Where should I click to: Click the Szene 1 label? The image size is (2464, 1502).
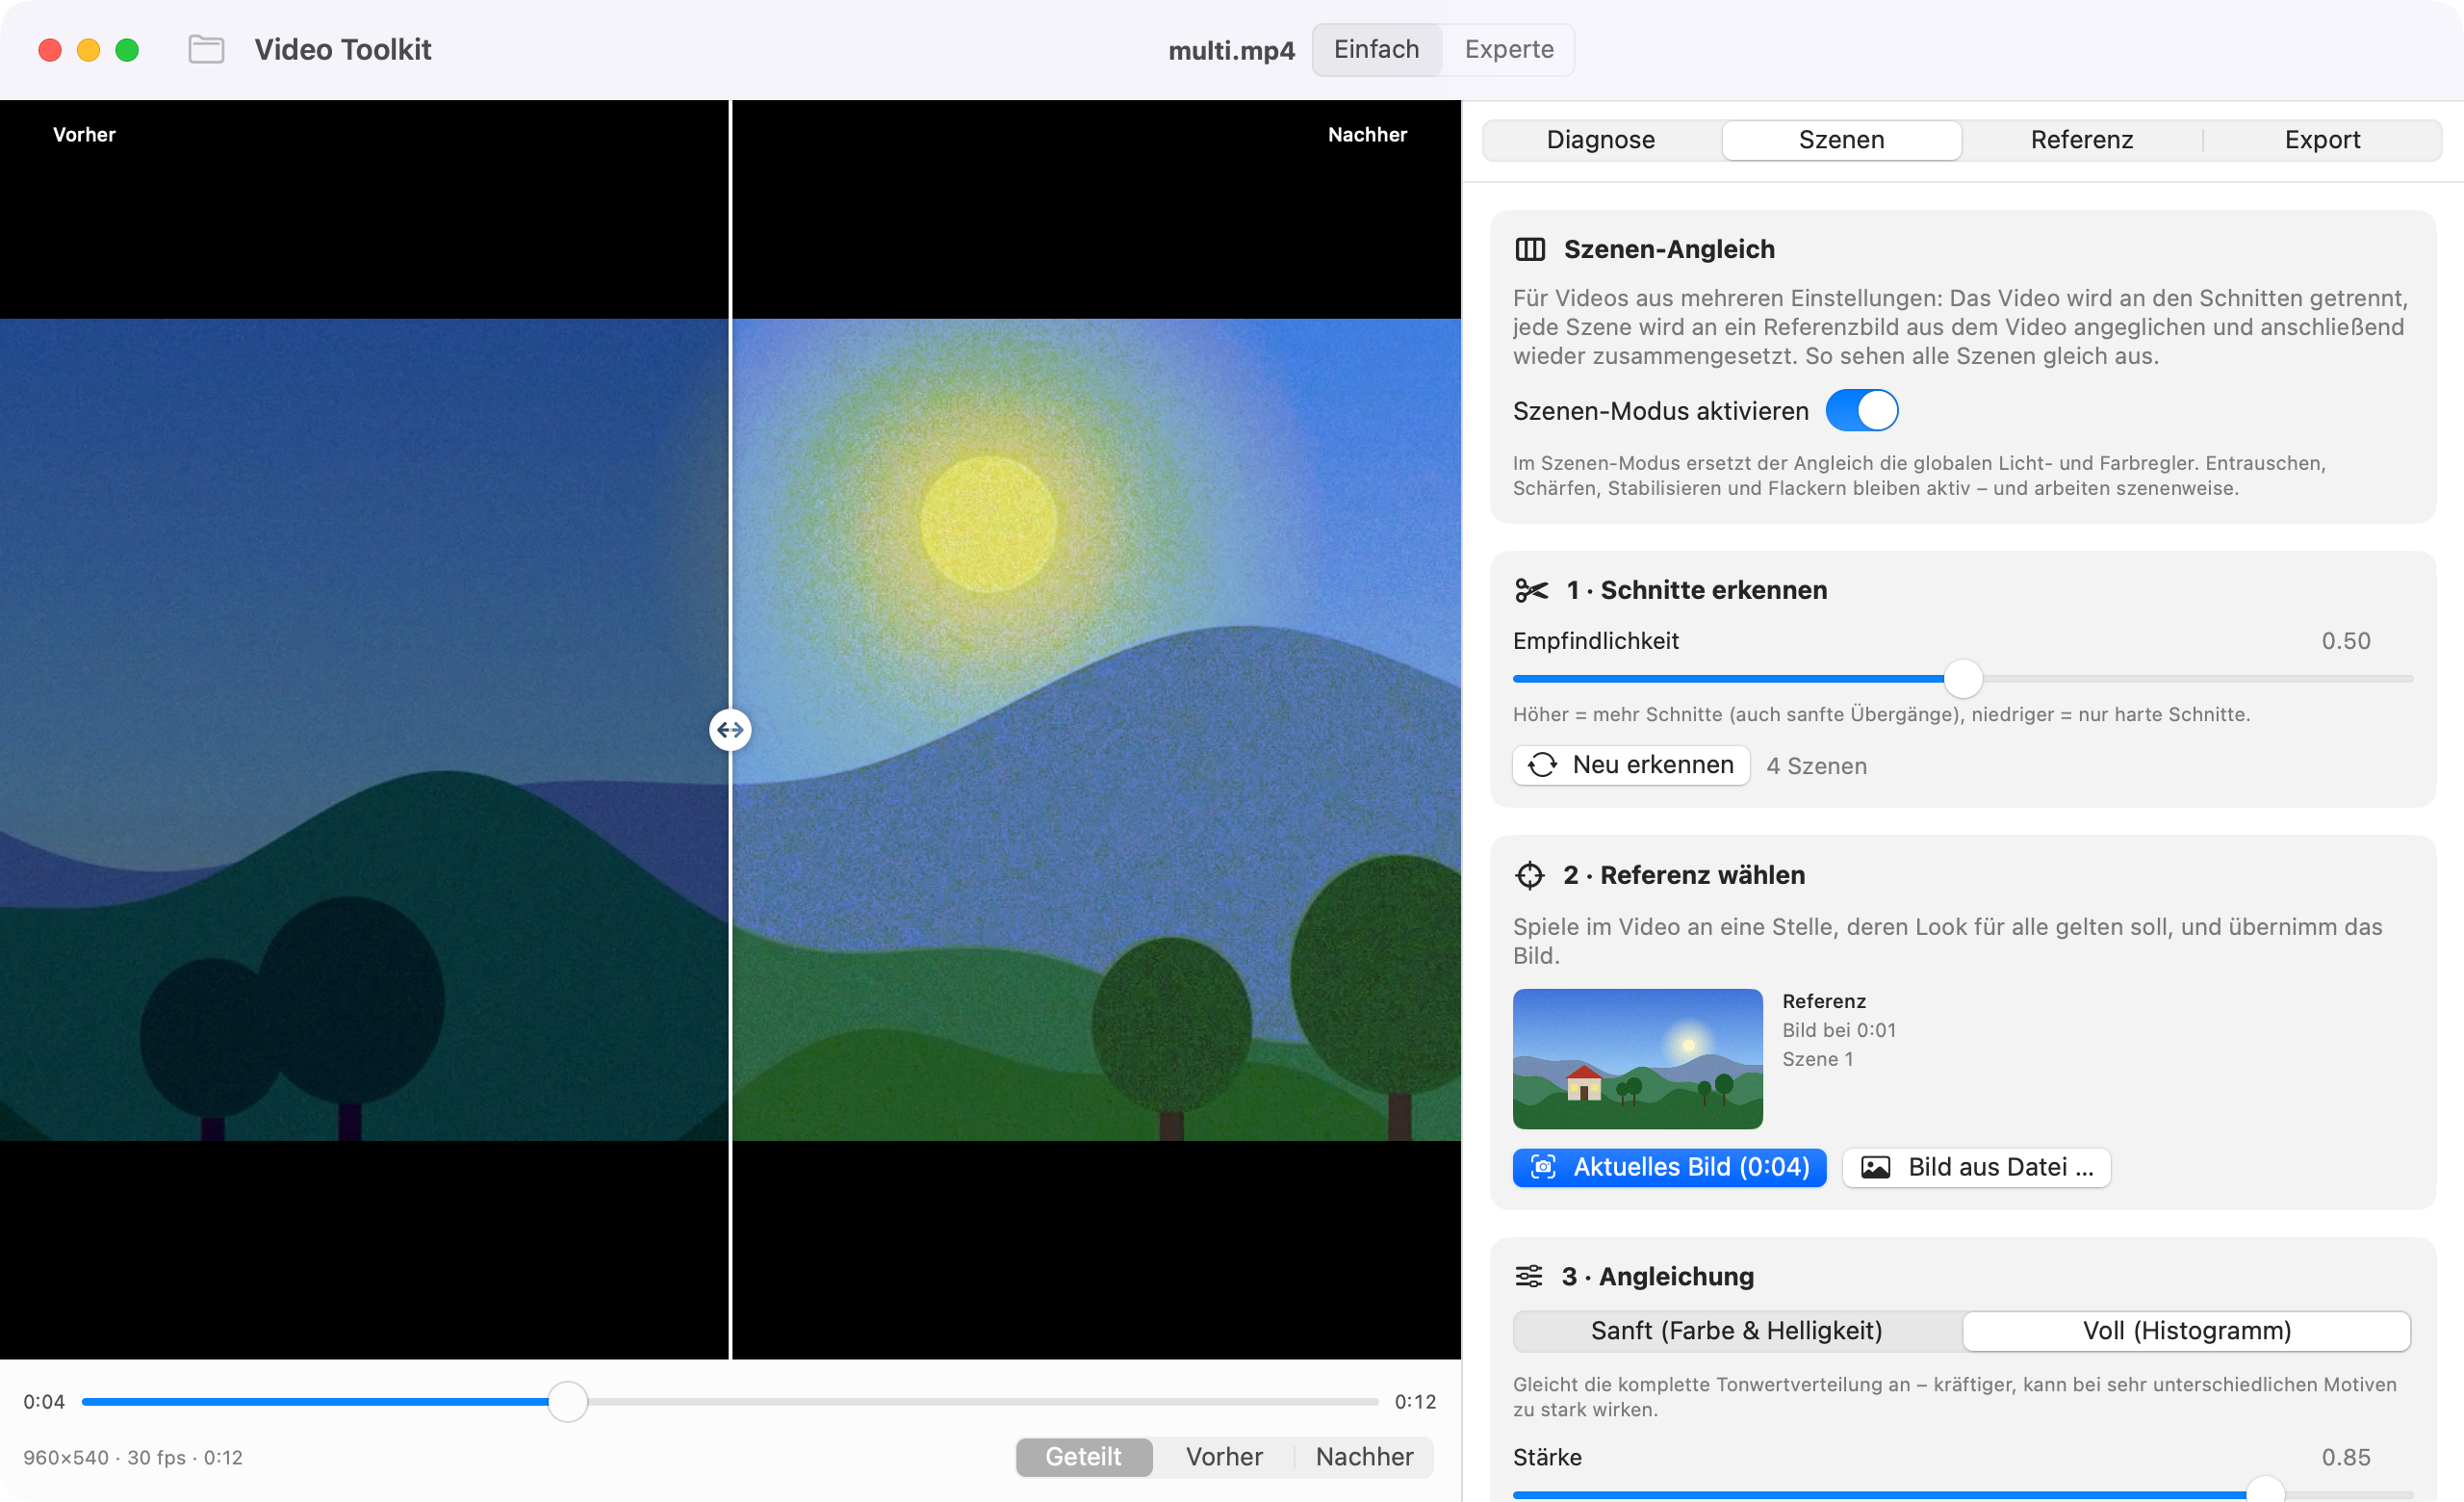(x=1817, y=1059)
